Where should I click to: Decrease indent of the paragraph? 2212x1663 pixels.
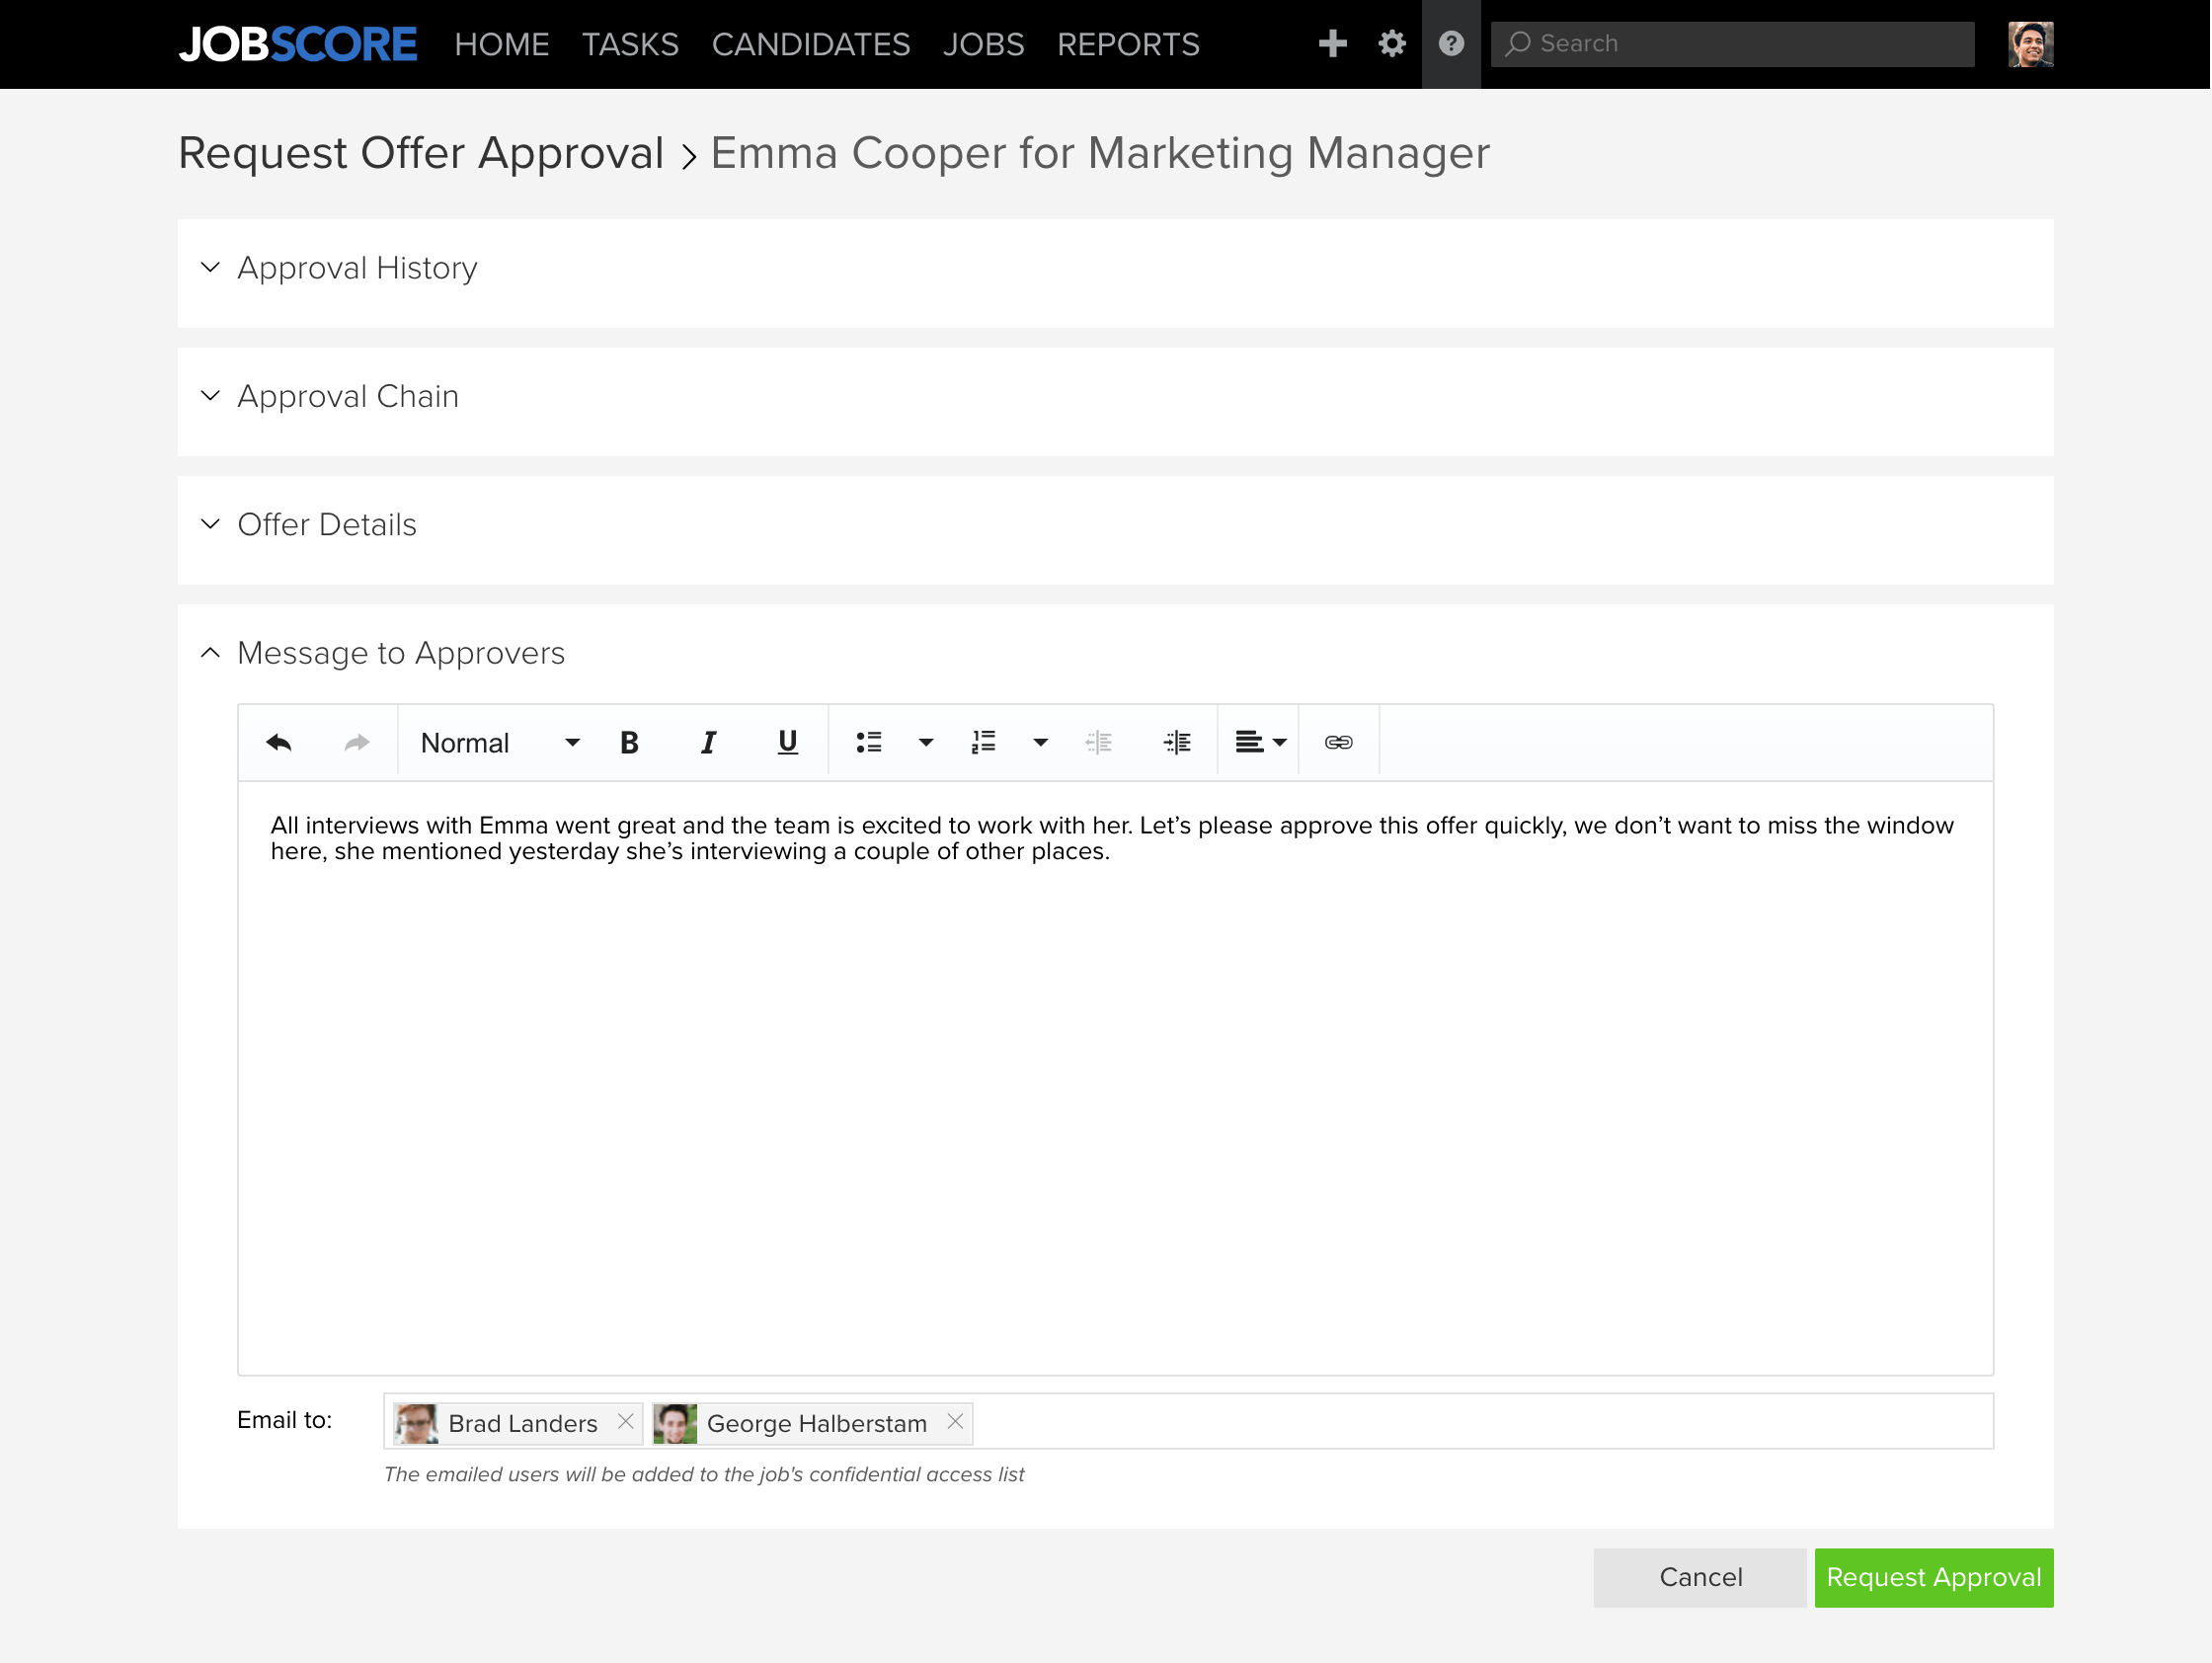tap(1098, 742)
